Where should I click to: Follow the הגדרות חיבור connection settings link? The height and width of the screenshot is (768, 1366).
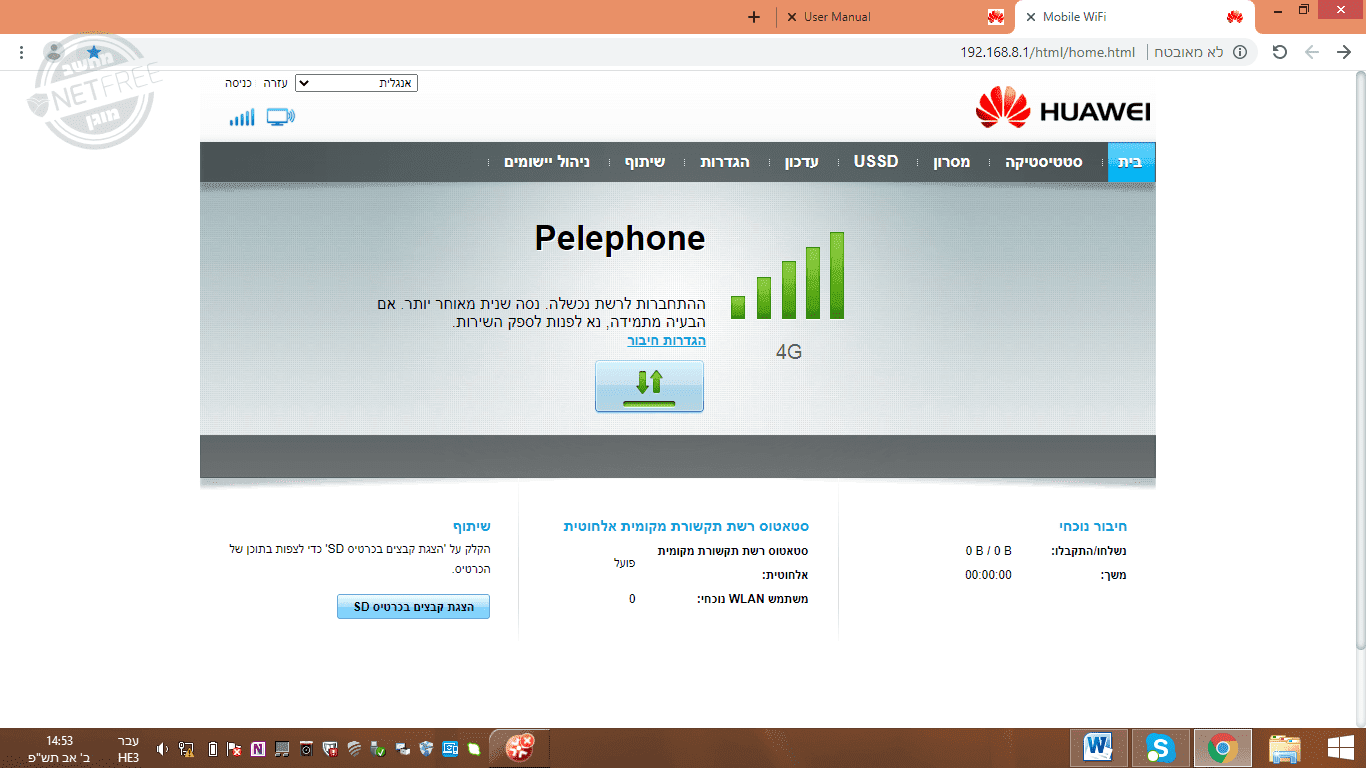[667, 341]
